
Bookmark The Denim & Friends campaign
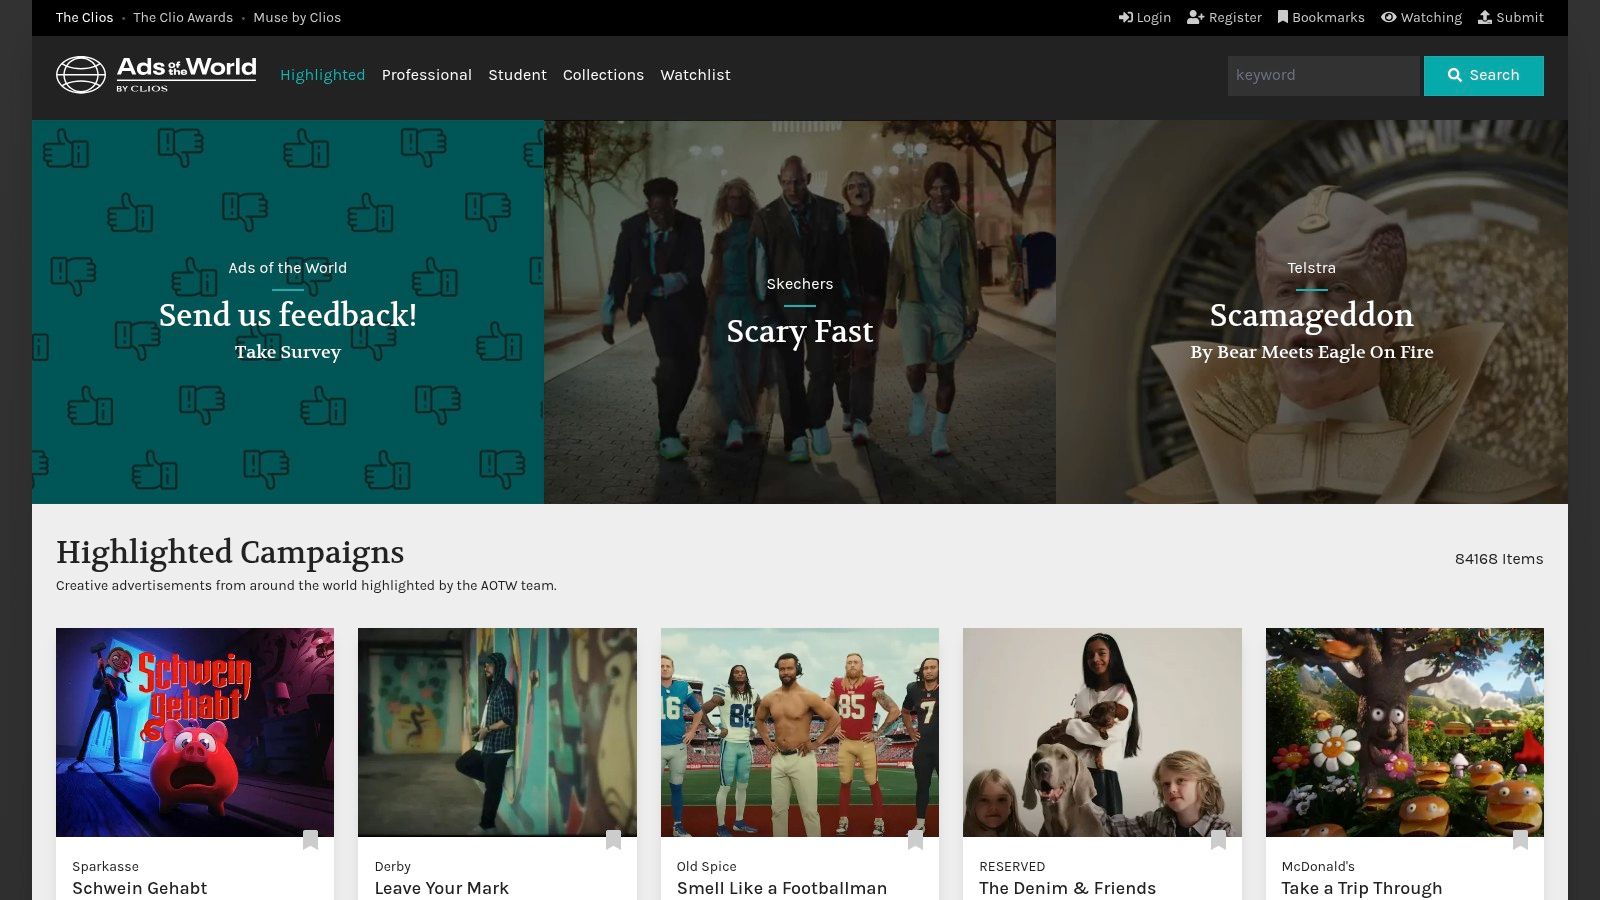1218,840
